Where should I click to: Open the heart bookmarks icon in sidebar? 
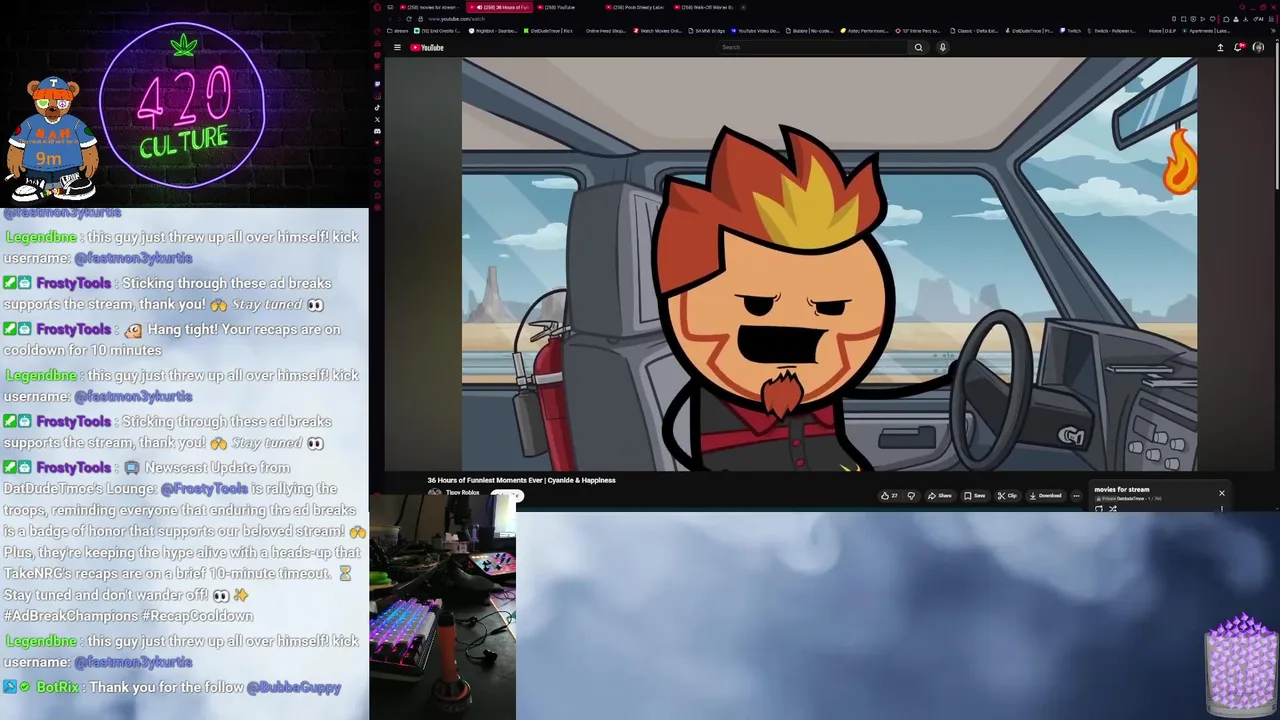click(377, 172)
